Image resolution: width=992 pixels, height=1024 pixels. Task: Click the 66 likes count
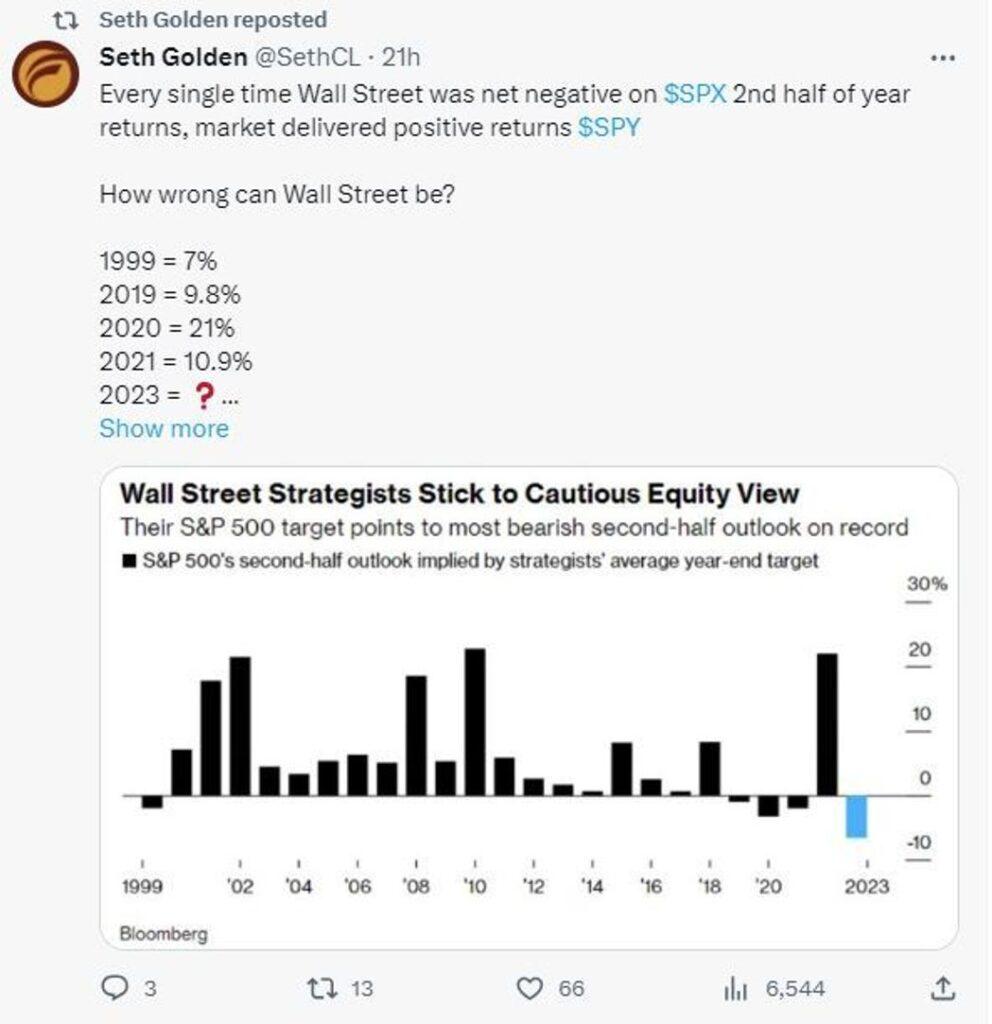[x=571, y=988]
